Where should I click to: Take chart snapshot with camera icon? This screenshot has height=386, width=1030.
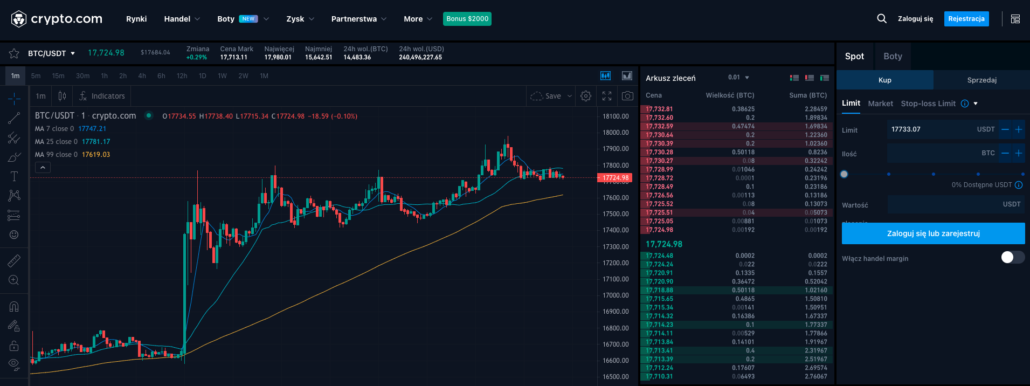point(628,96)
